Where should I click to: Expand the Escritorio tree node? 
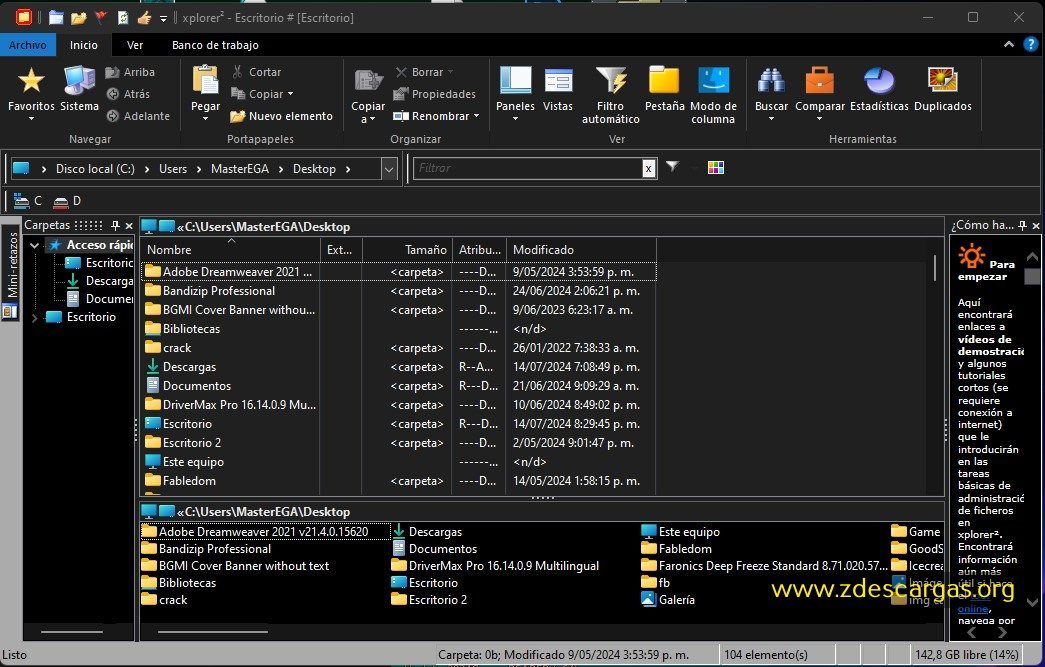[34, 318]
